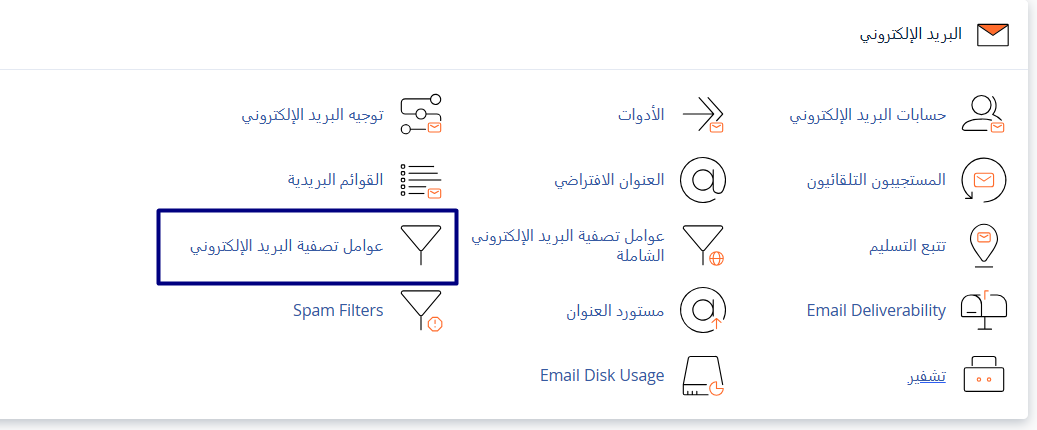This screenshot has width=1037, height=430.
Task: Collapse the البريد الإلكتروني section header
Action: point(912,34)
